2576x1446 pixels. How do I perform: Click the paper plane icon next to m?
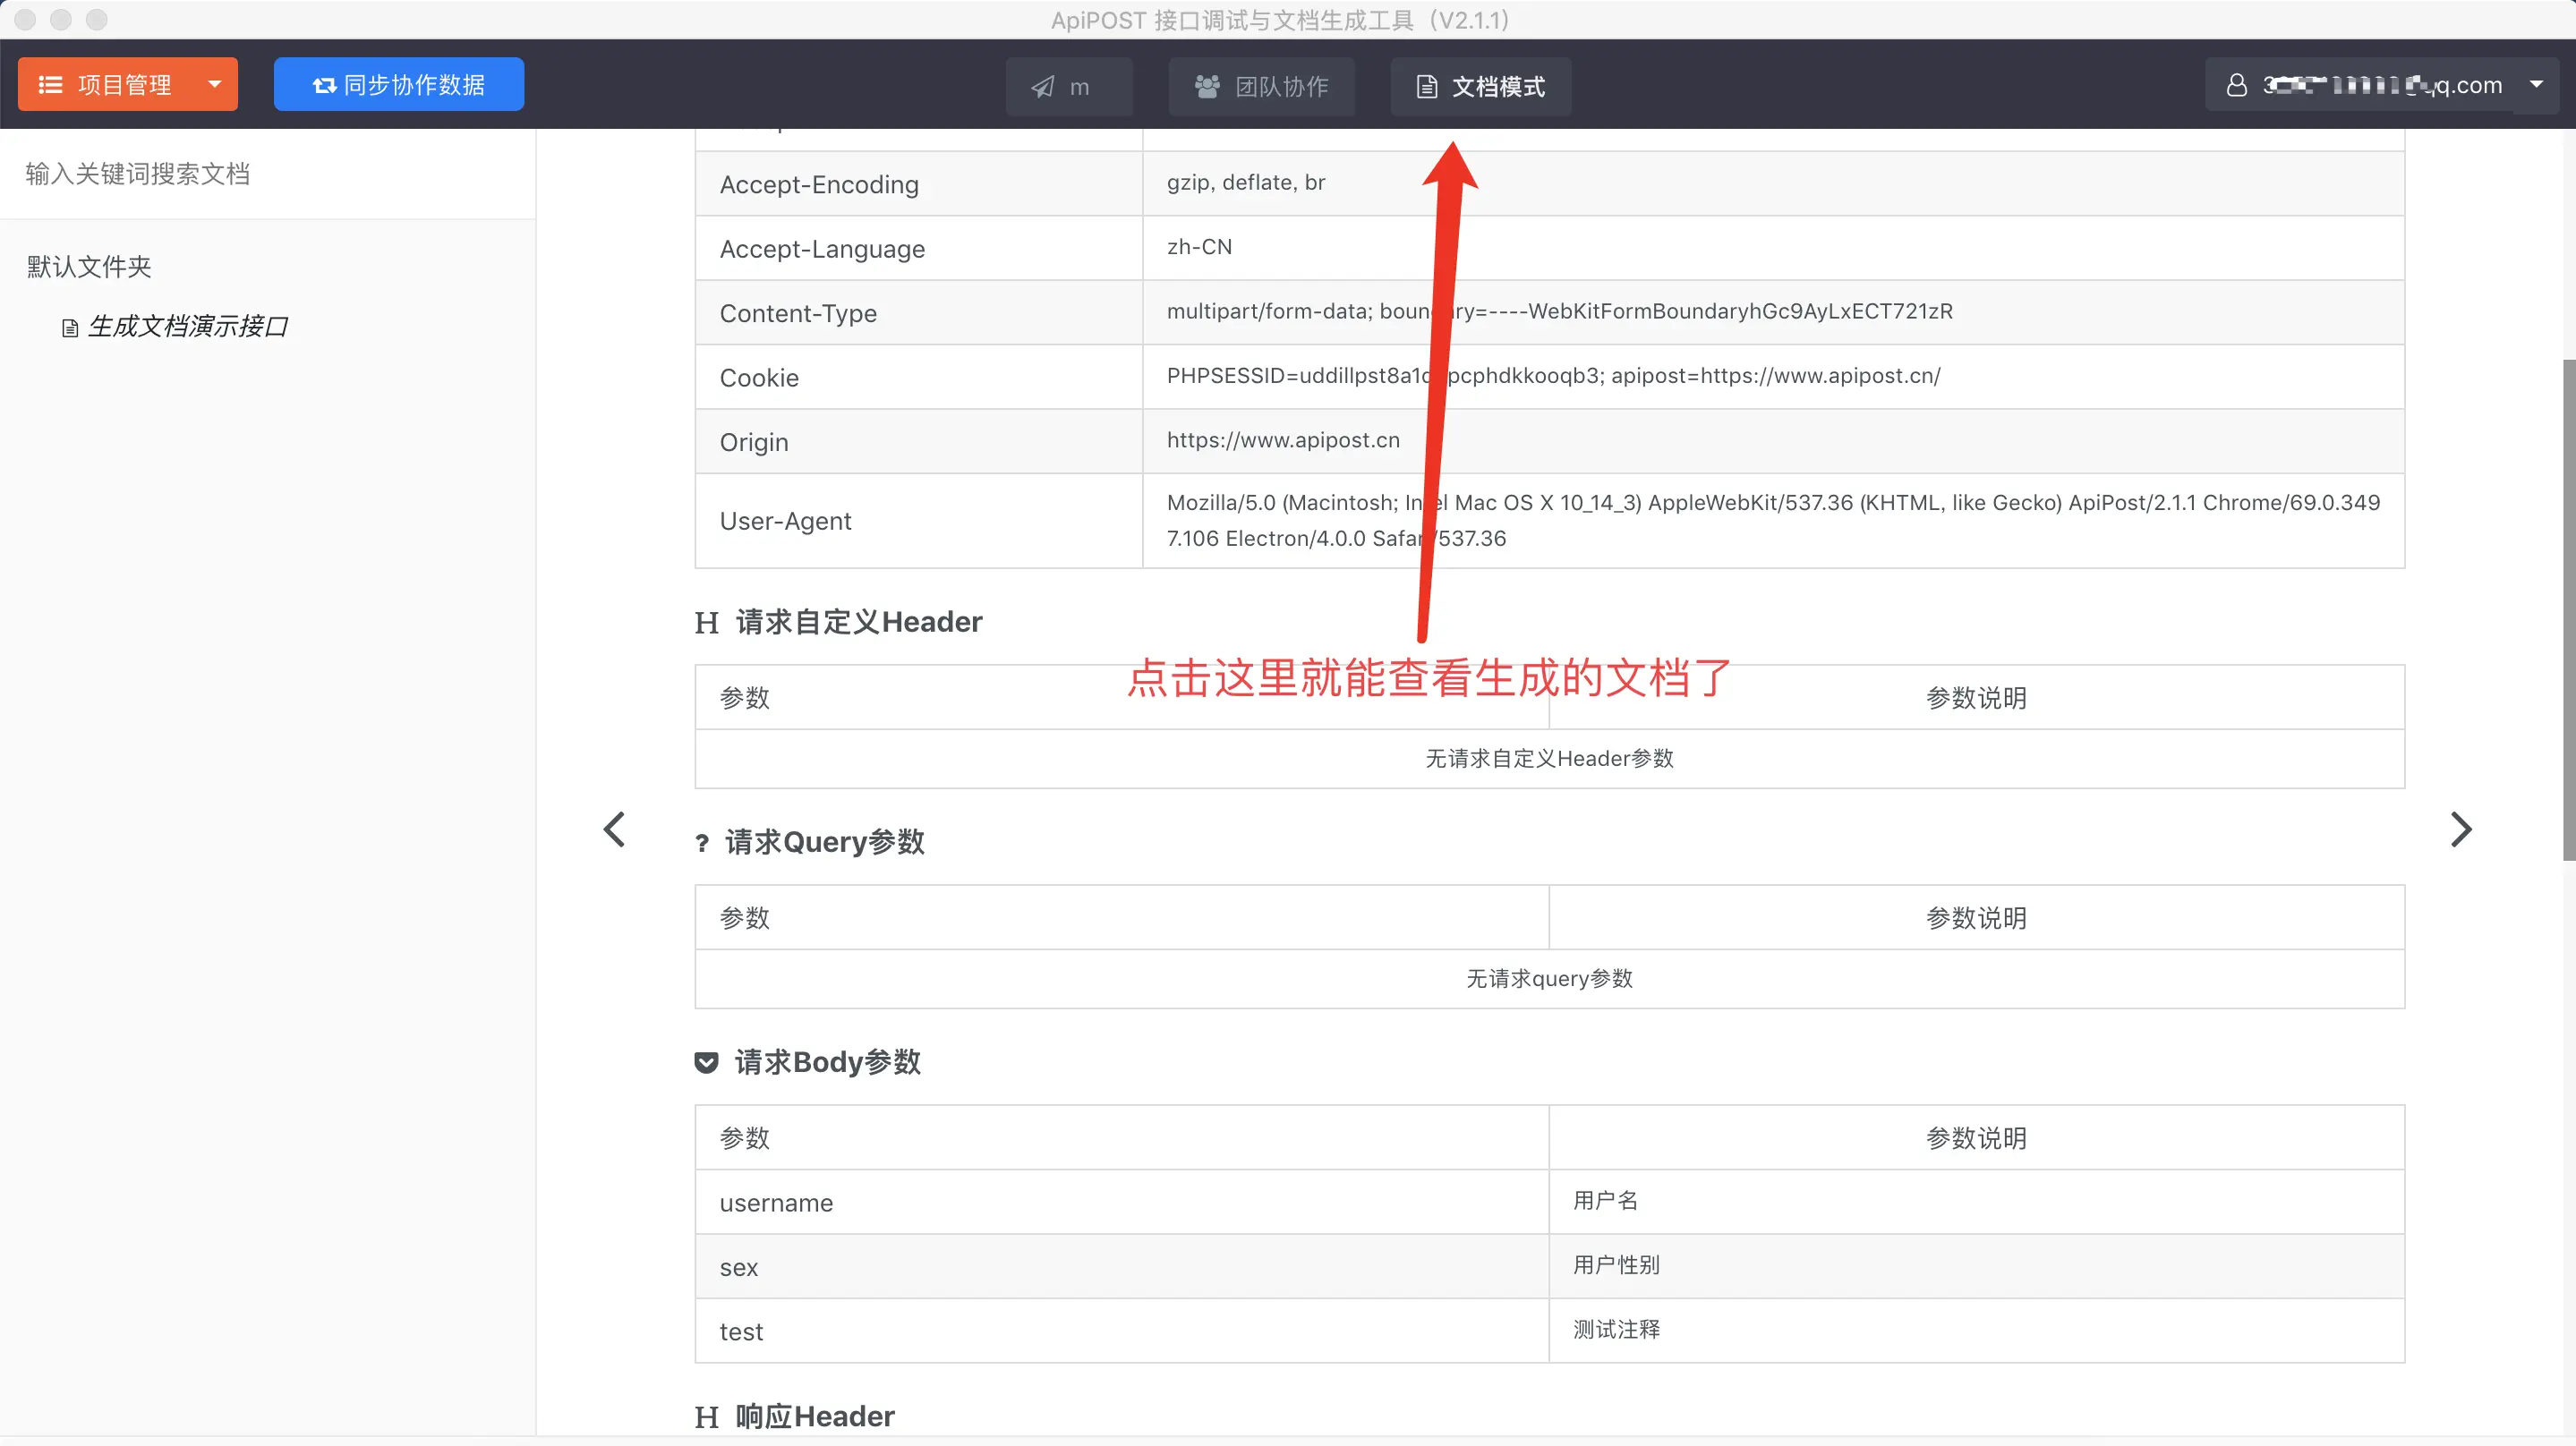point(1042,87)
